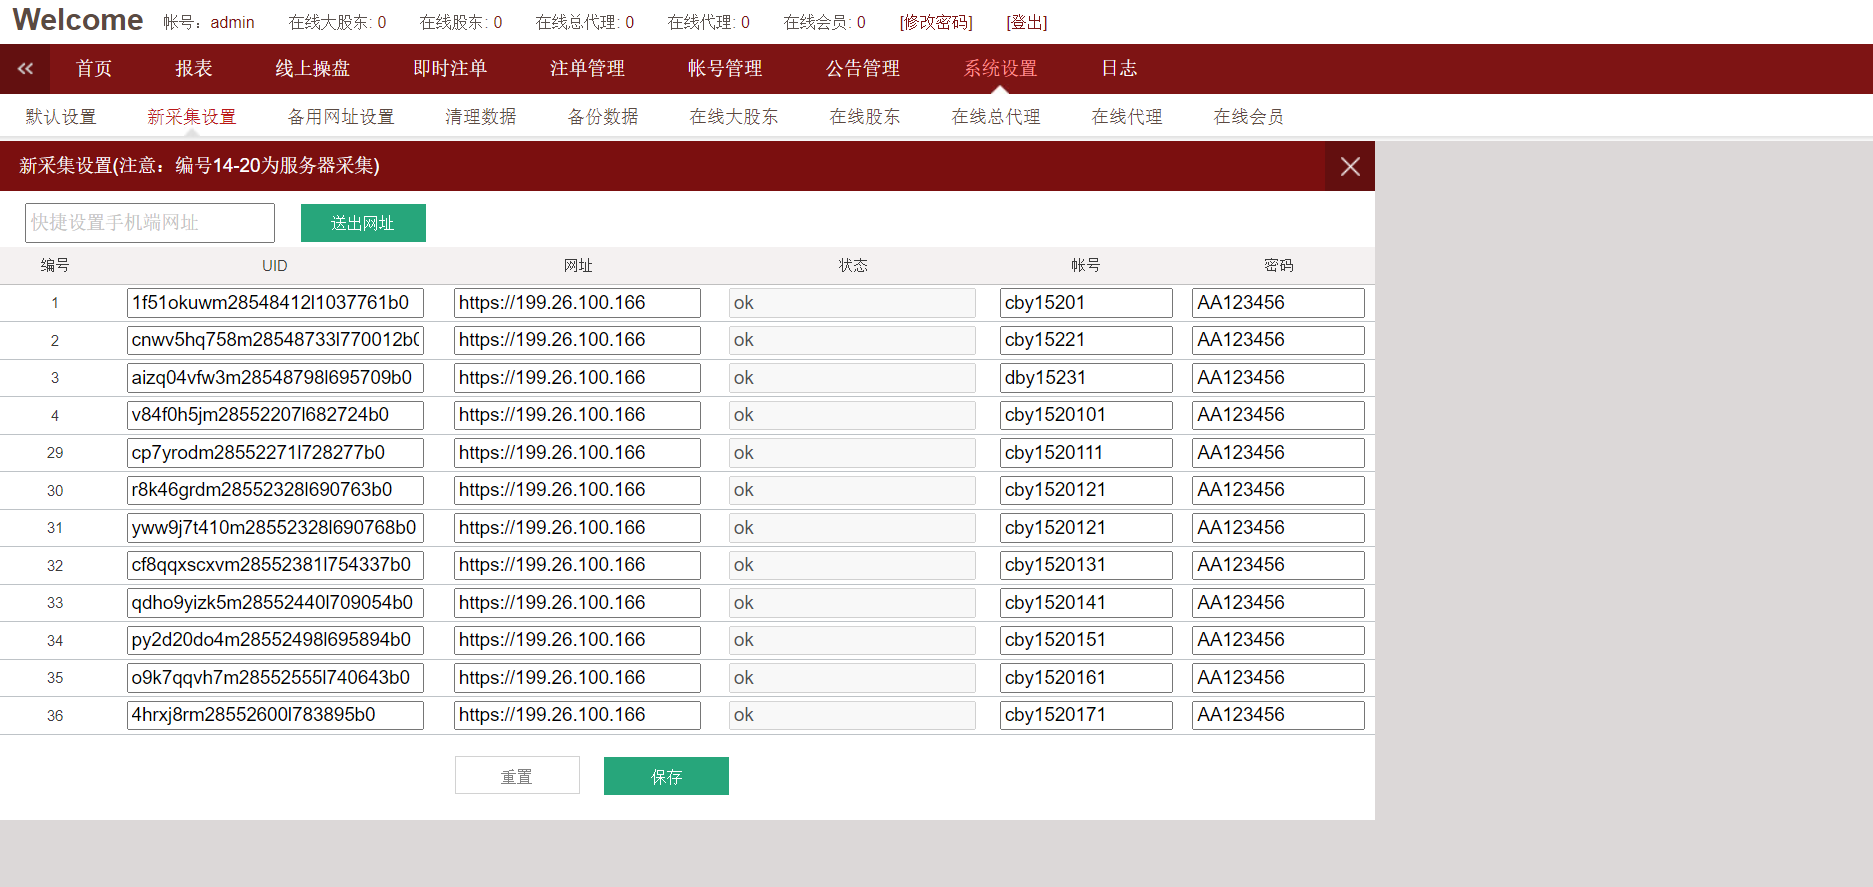Screen dimensions: 1873x887
Task: Open the 清理数据 tab
Action: click(x=480, y=117)
